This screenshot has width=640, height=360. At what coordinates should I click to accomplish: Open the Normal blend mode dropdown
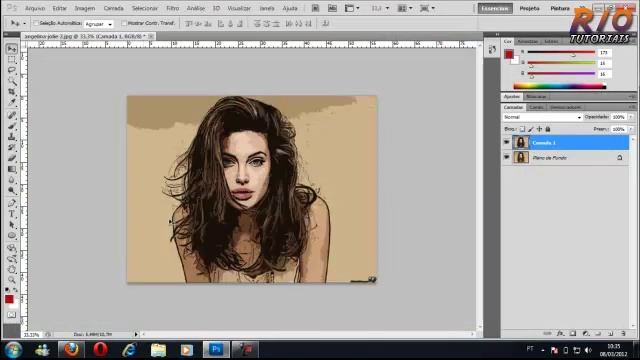(x=542, y=117)
